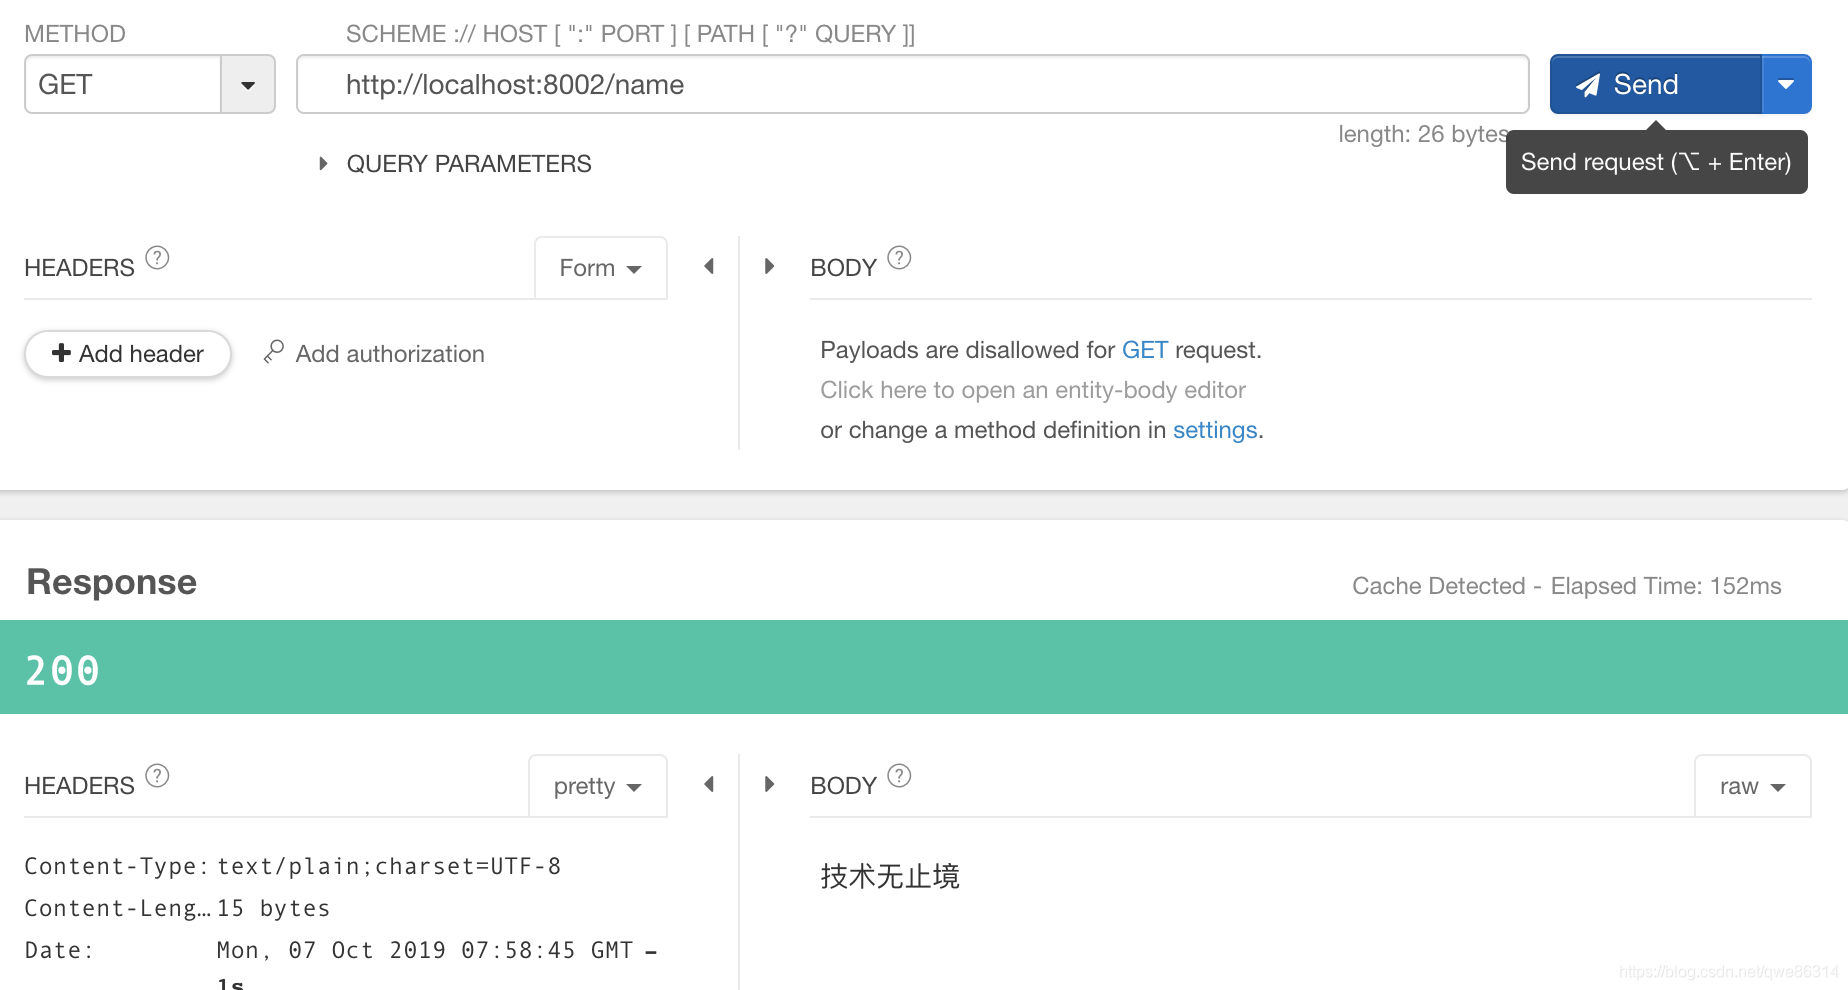
Task: Click the Add header button
Action: tap(128, 354)
